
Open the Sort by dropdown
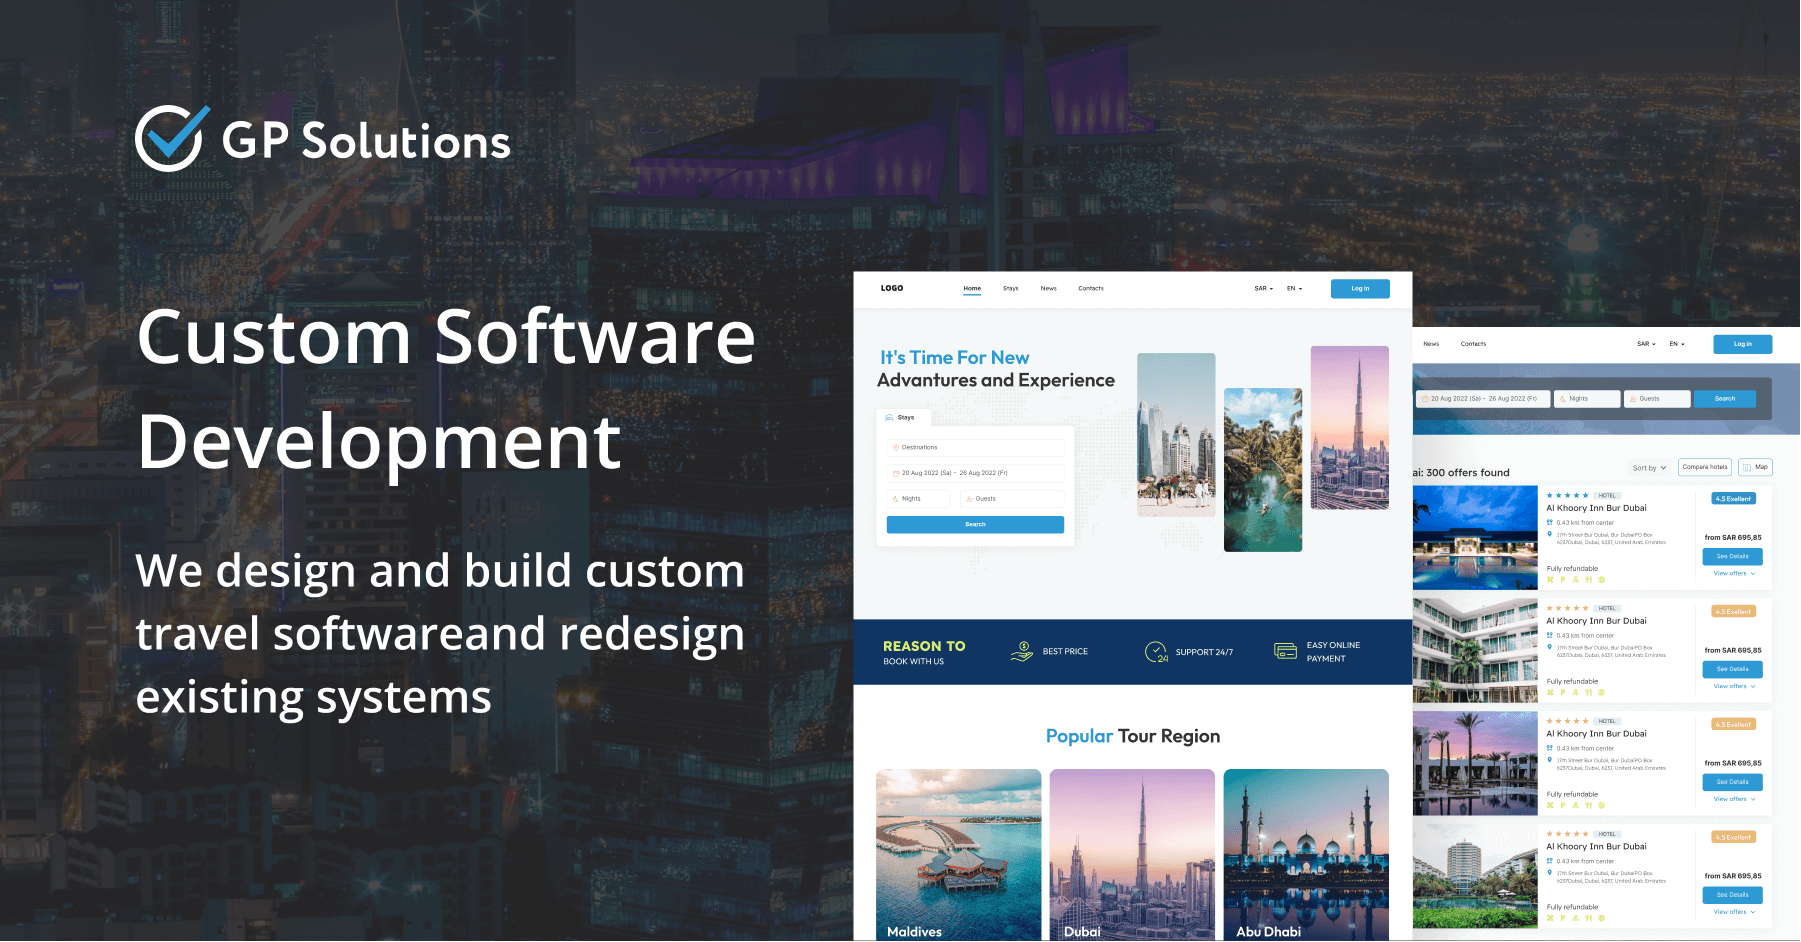[1646, 467]
